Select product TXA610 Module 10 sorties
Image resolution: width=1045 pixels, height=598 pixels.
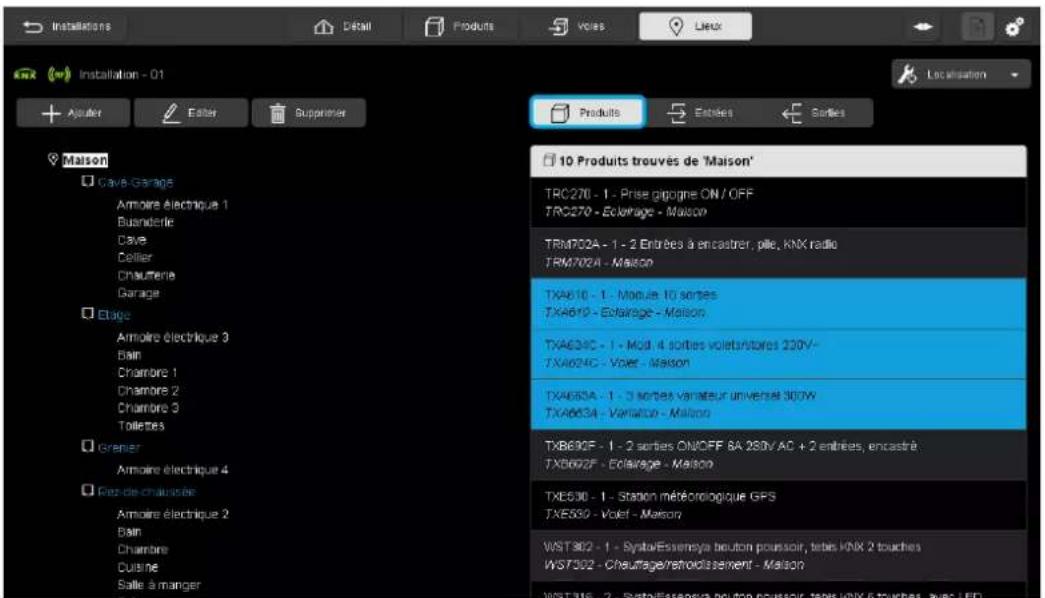(778, 304)
